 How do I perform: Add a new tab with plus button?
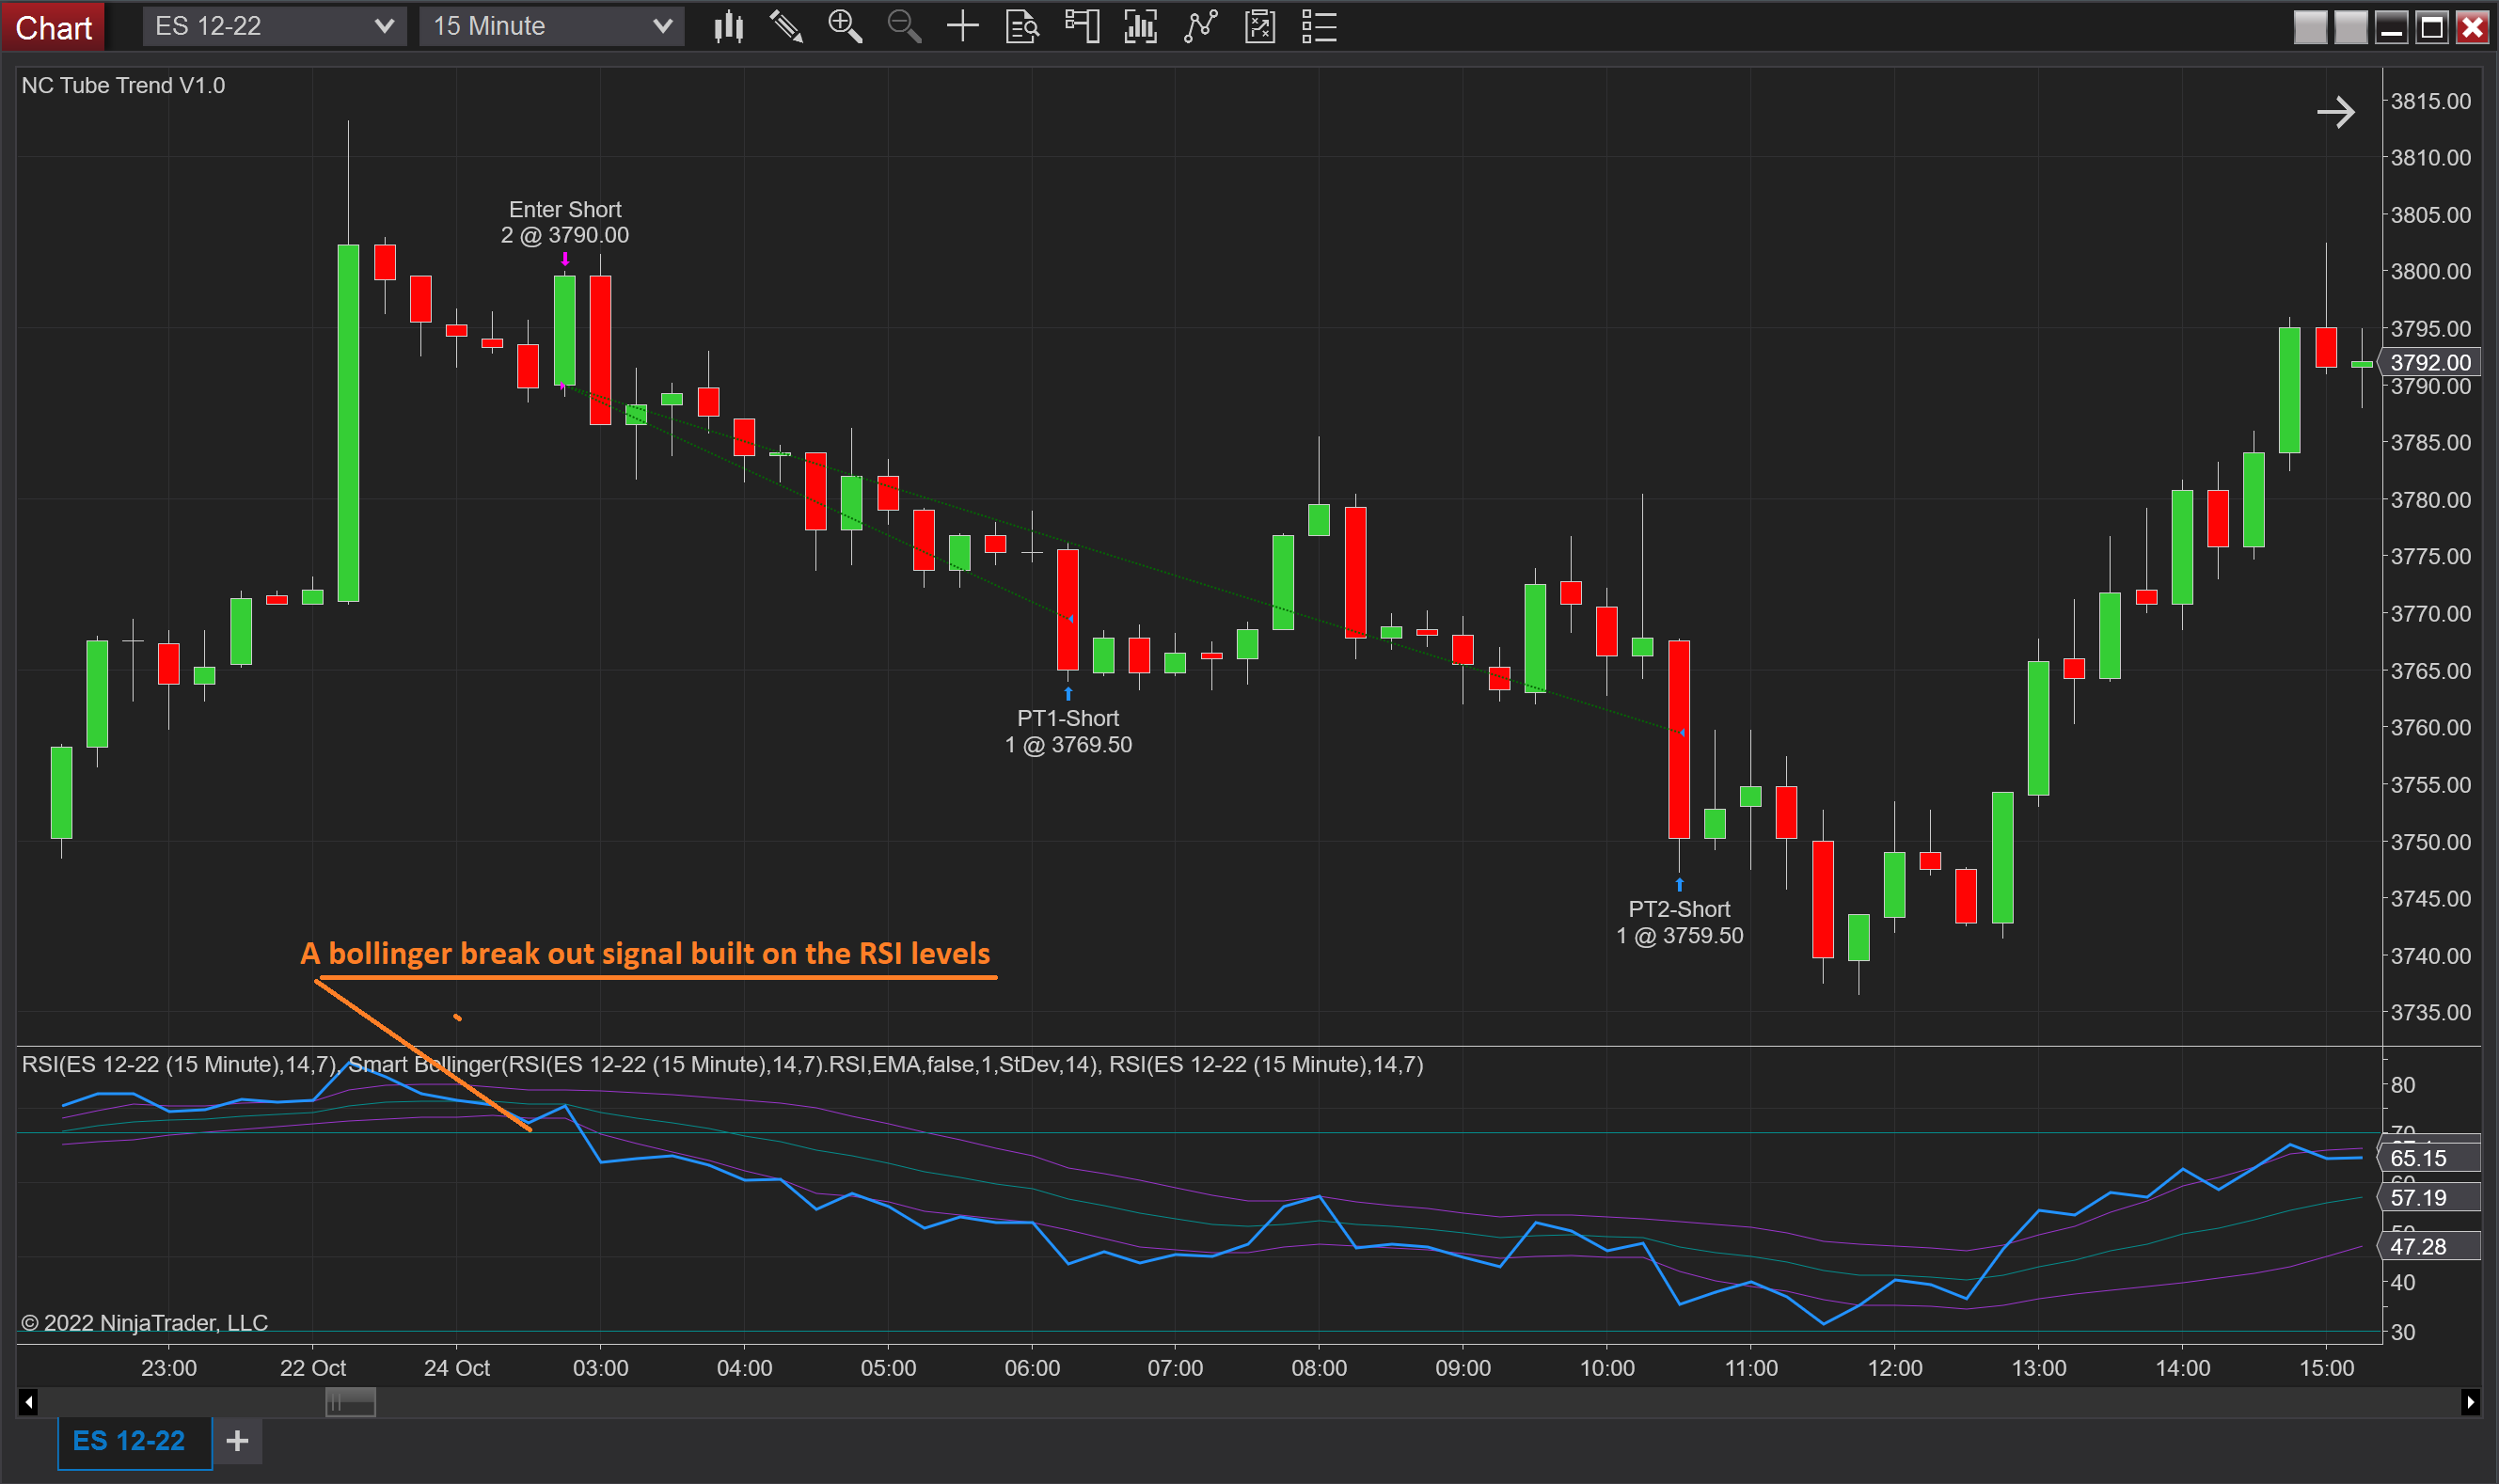pos(237,1441)
